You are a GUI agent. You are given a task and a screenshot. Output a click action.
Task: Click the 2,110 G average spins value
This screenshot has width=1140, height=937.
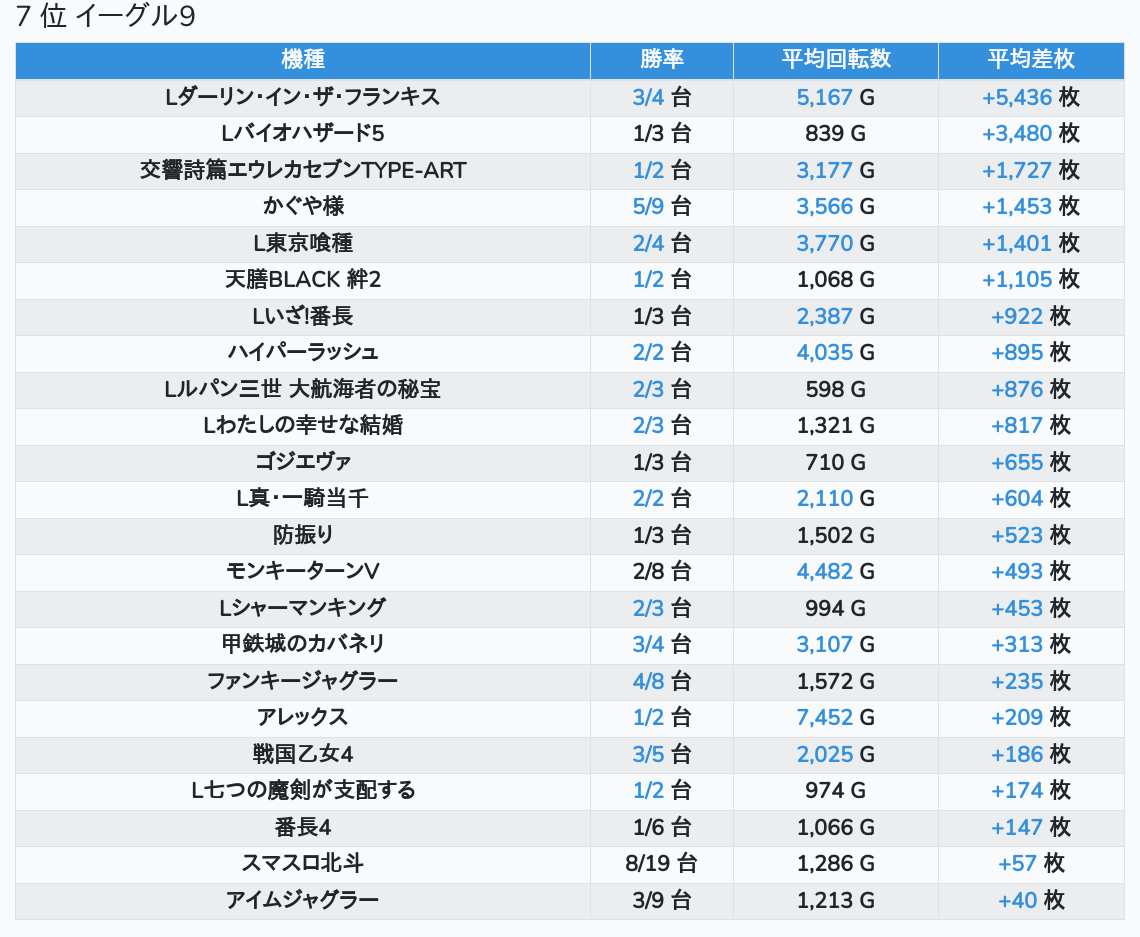[x=835, y=499]
